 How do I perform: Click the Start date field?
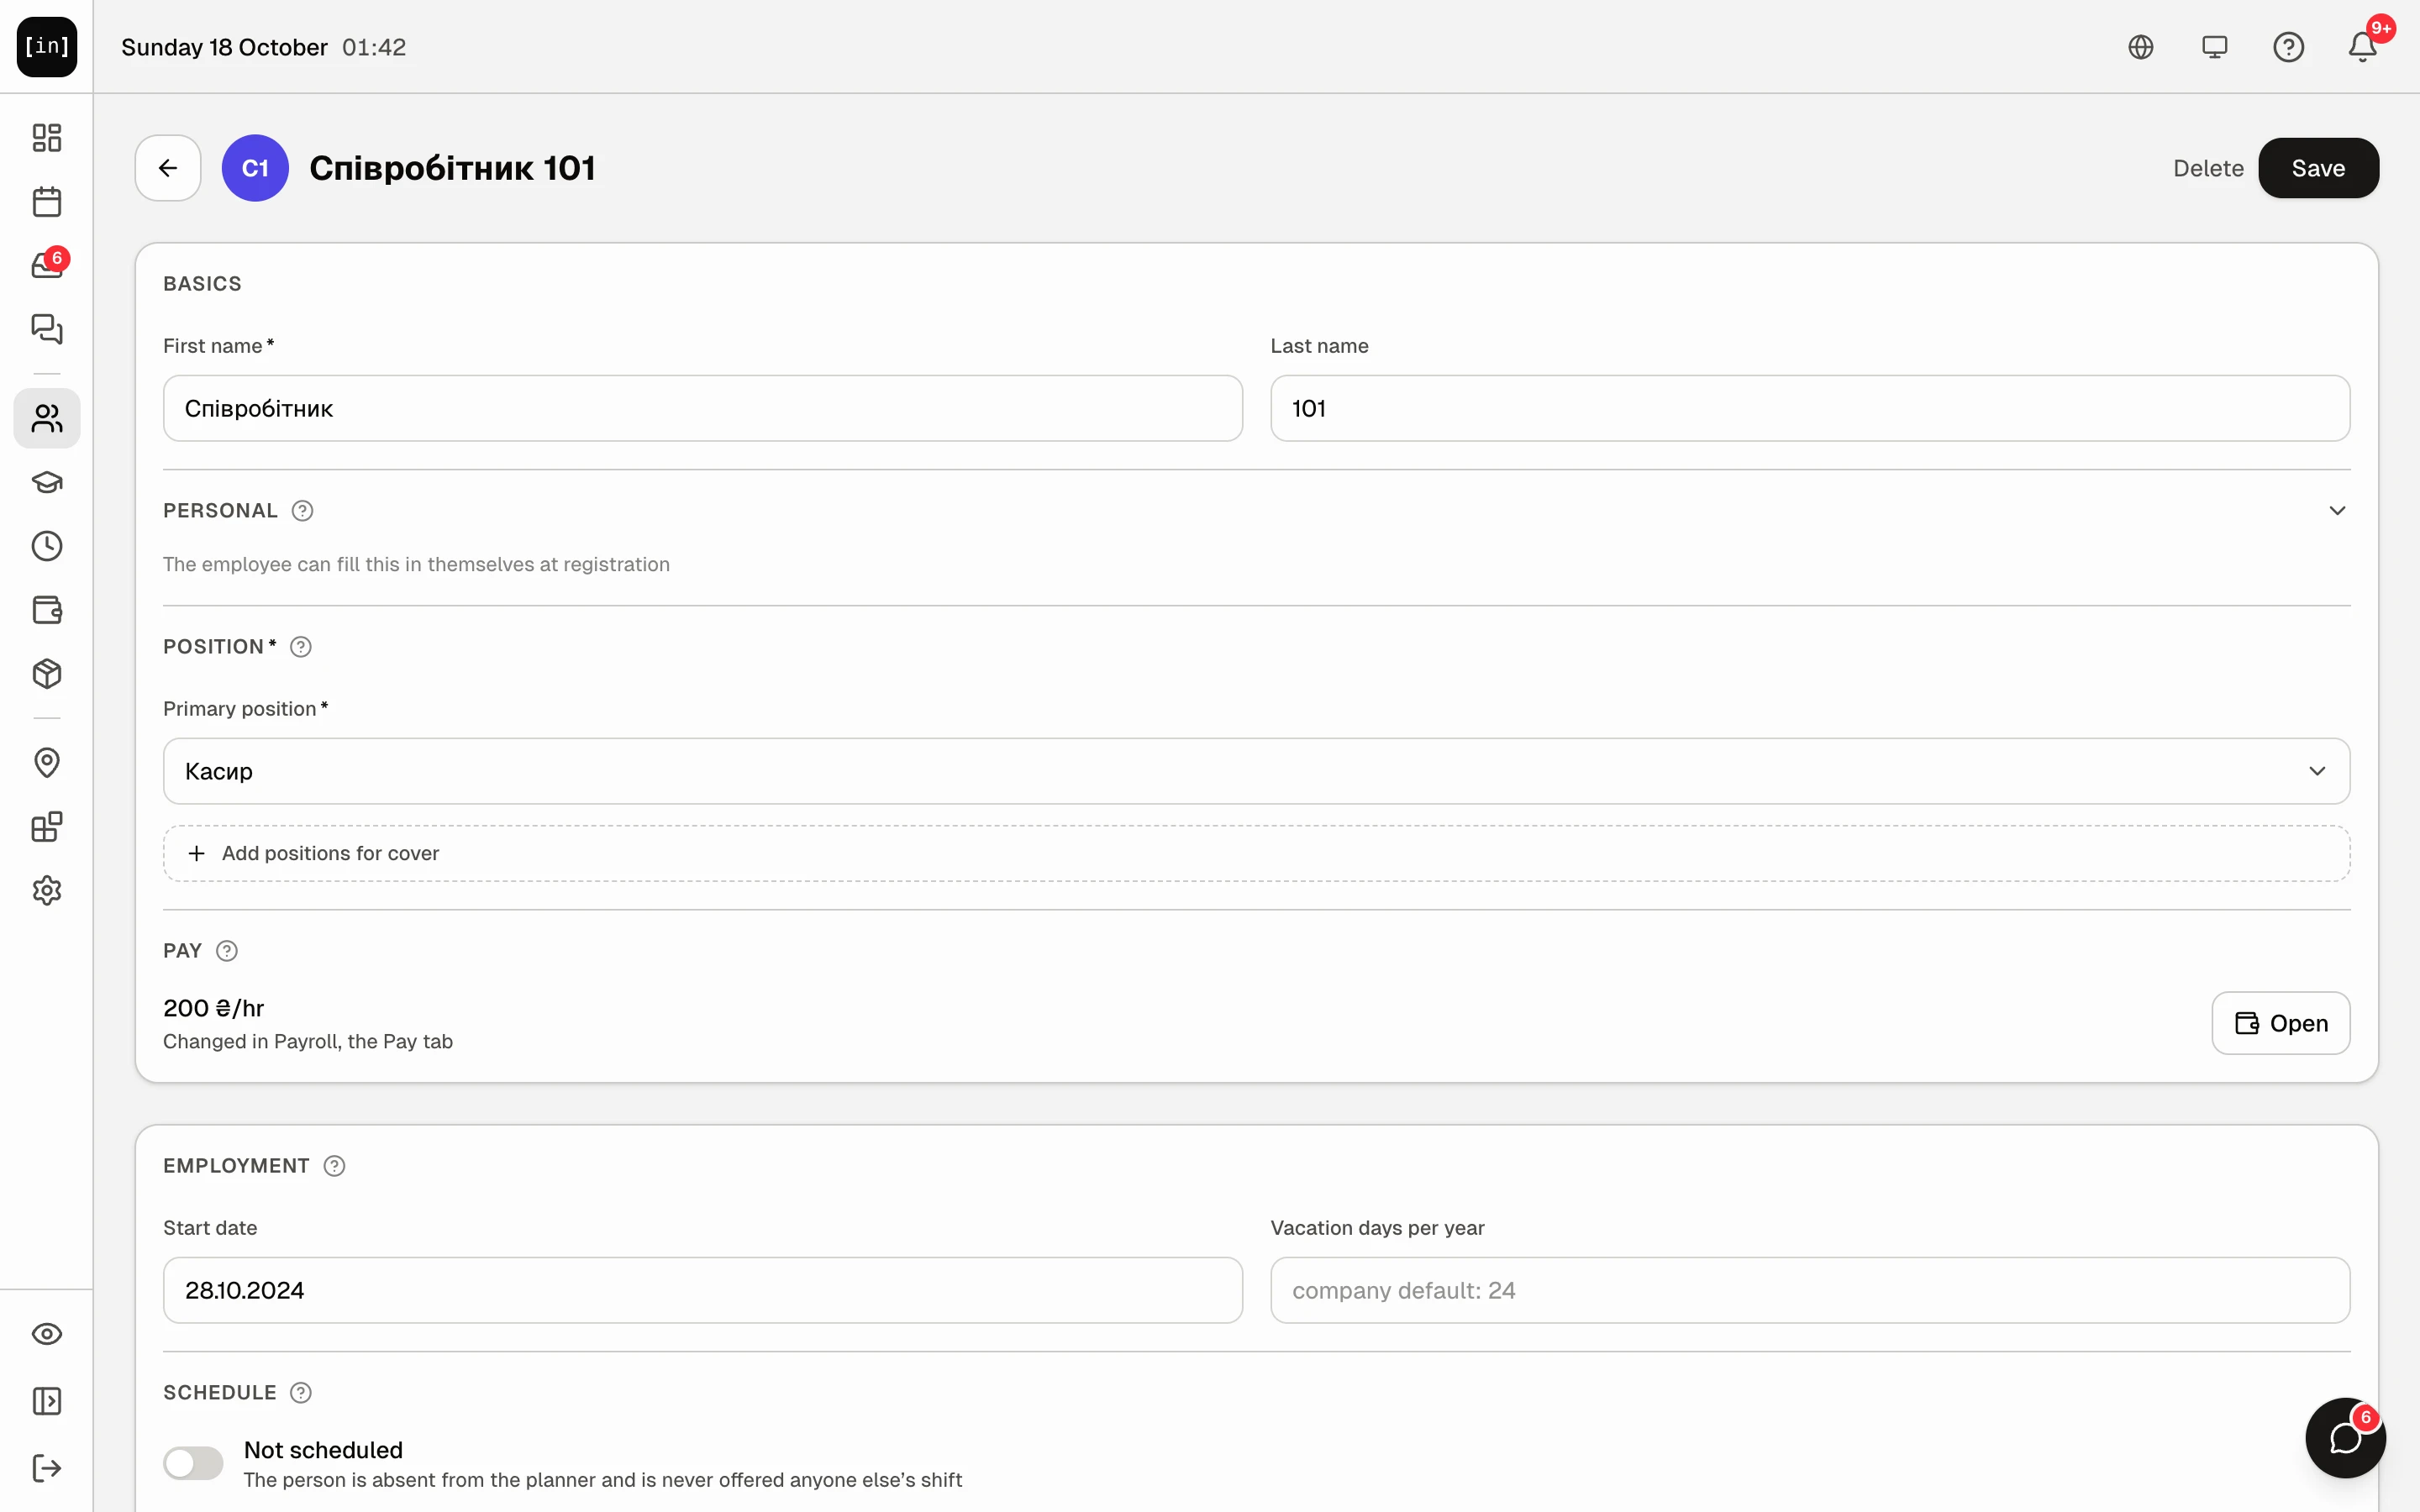tap(703, 1290)
